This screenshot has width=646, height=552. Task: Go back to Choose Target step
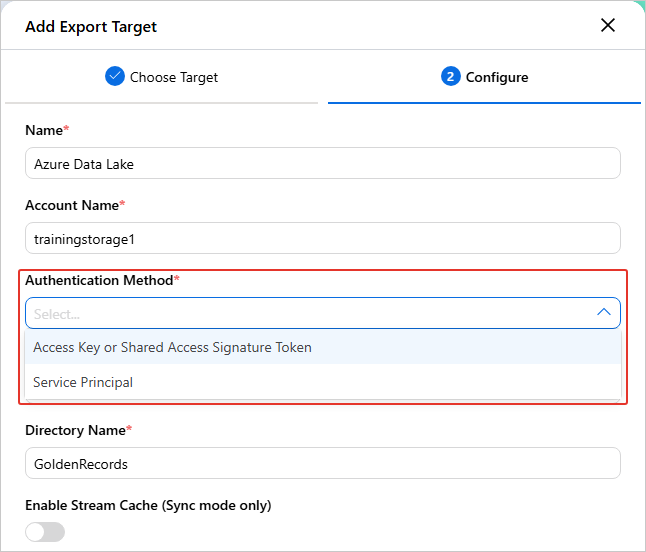click(162, 77)
